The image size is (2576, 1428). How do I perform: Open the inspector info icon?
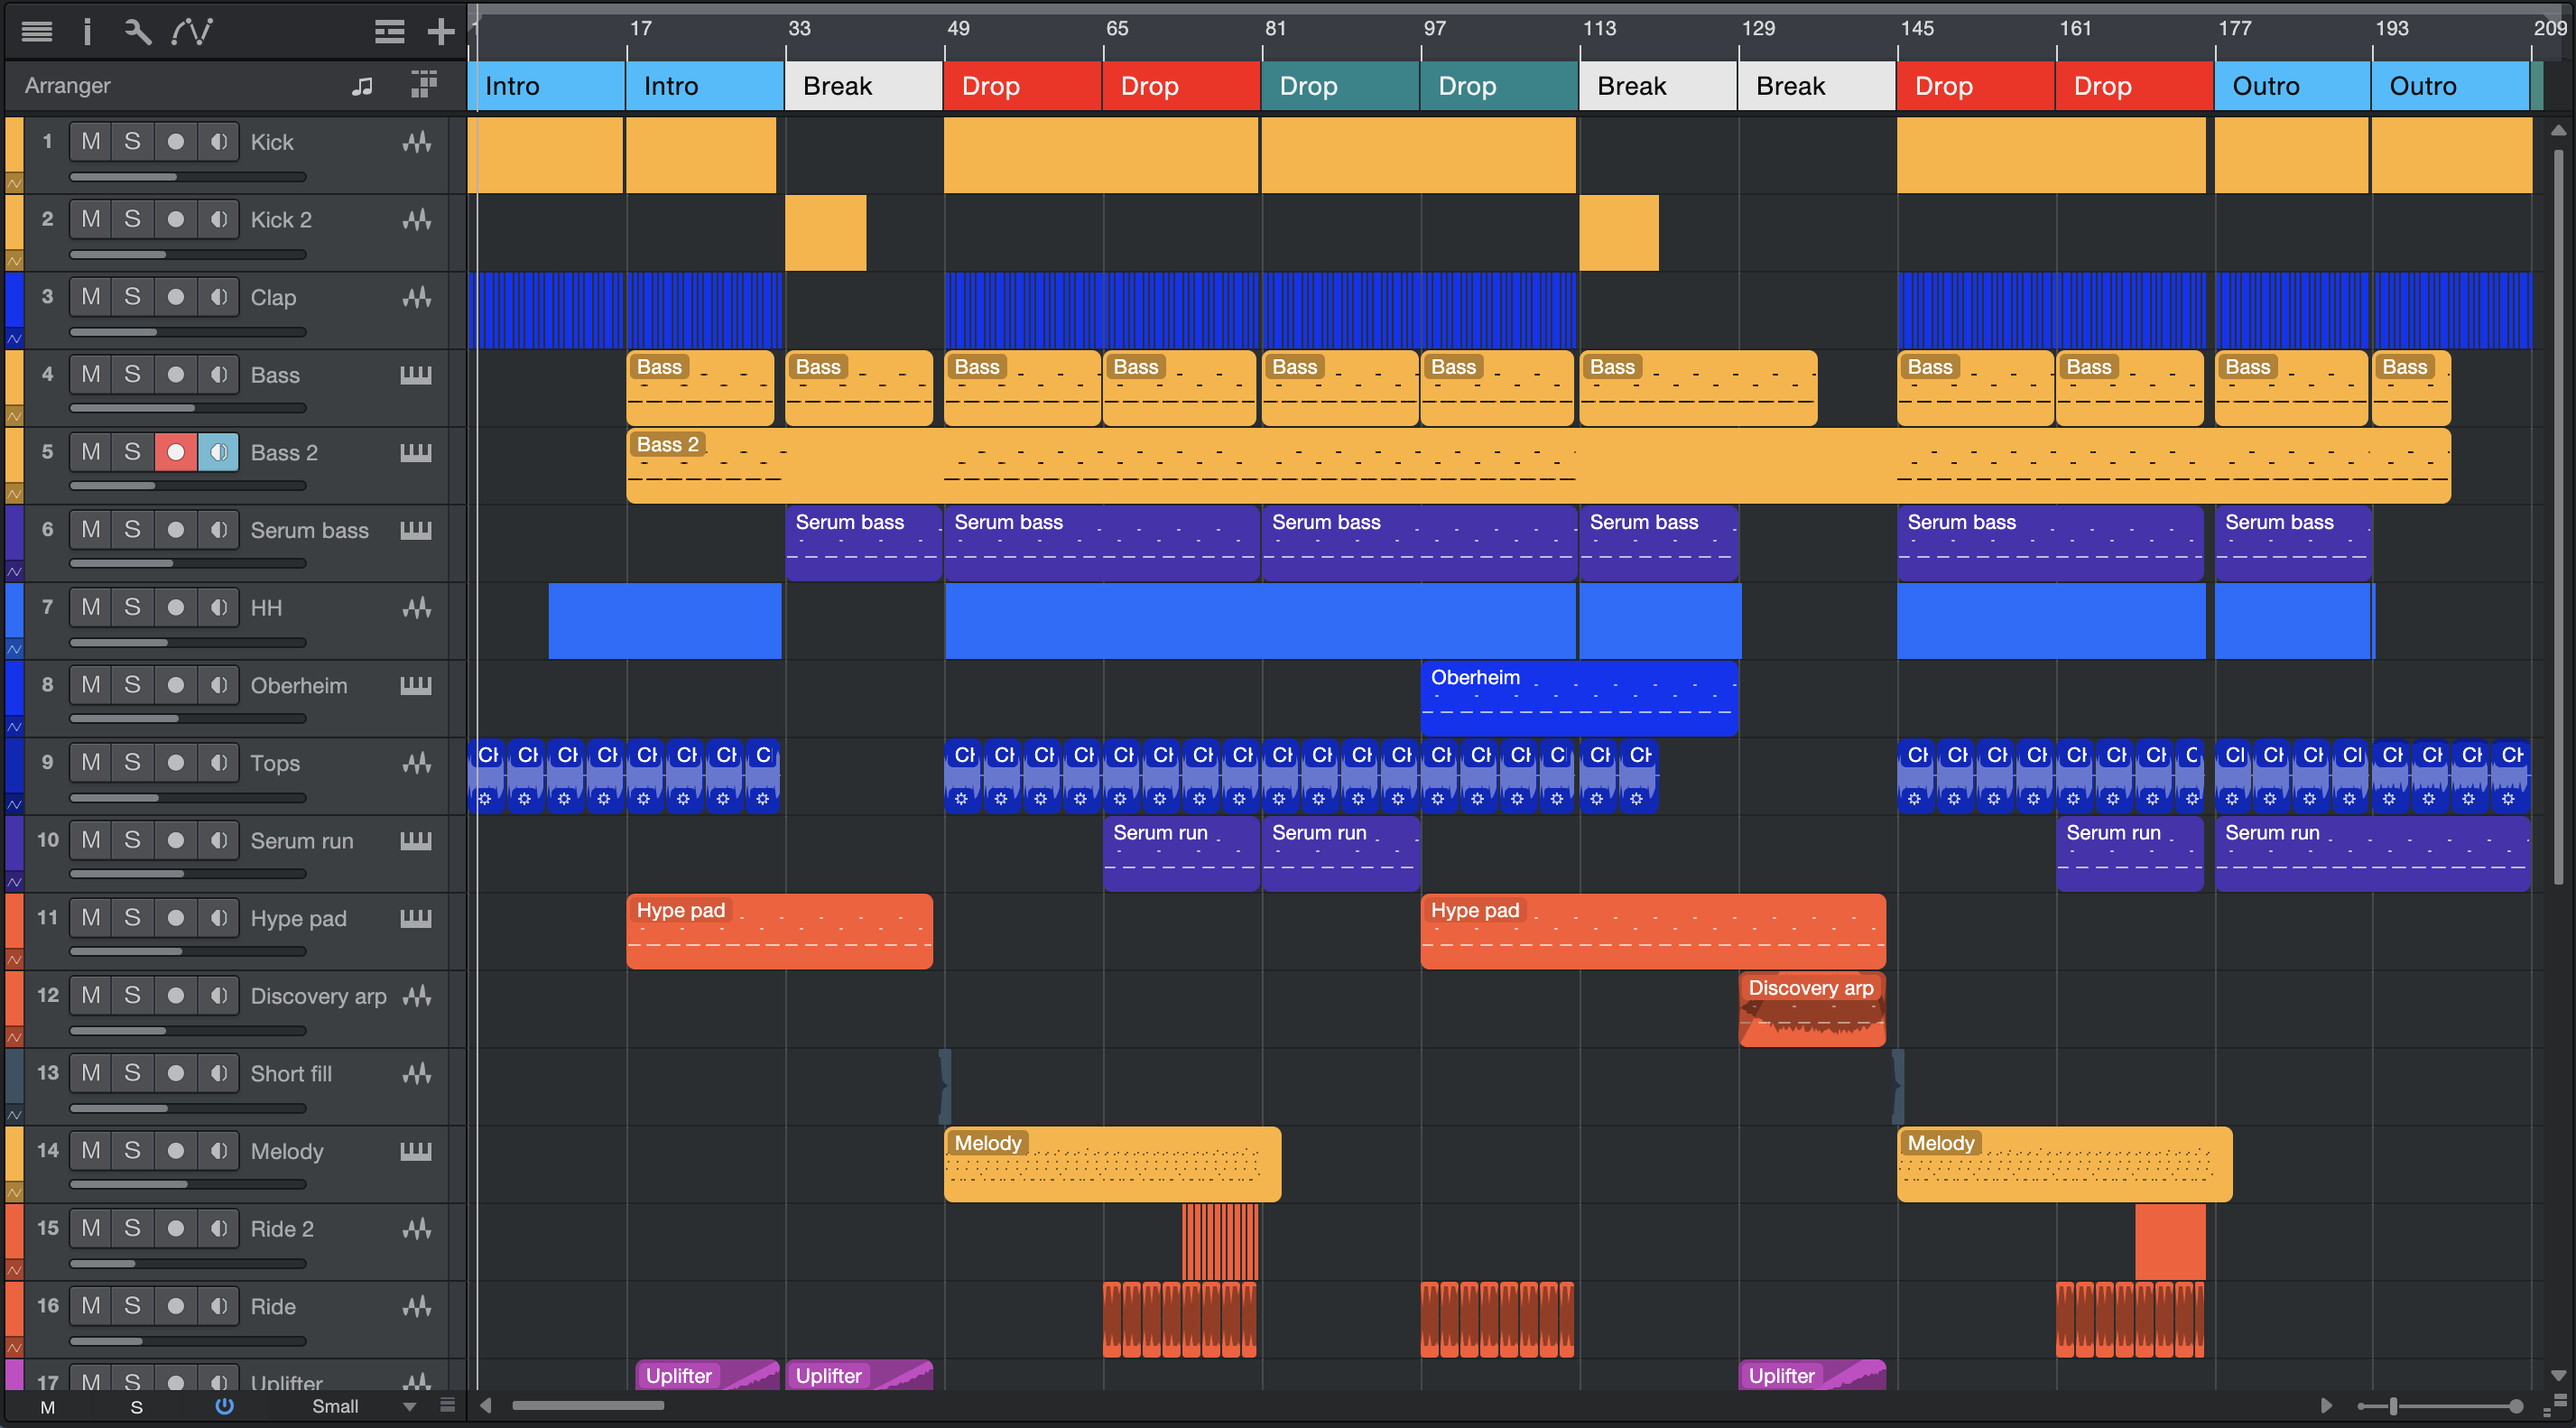pos(87,32)
